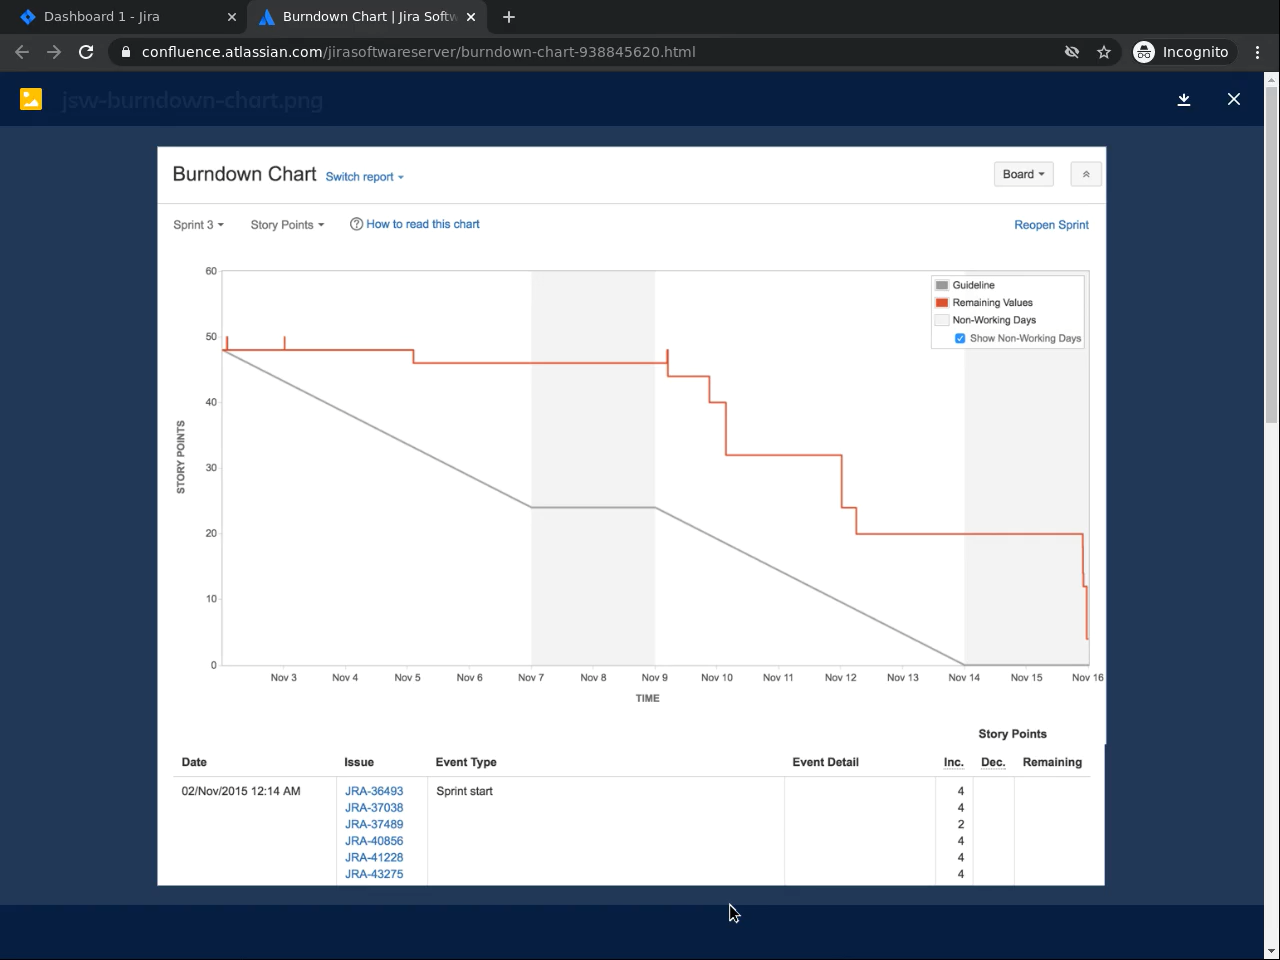1280x960 pixels.
Task: Click the Reopen Sprint link
Action: coord(1051,225)
